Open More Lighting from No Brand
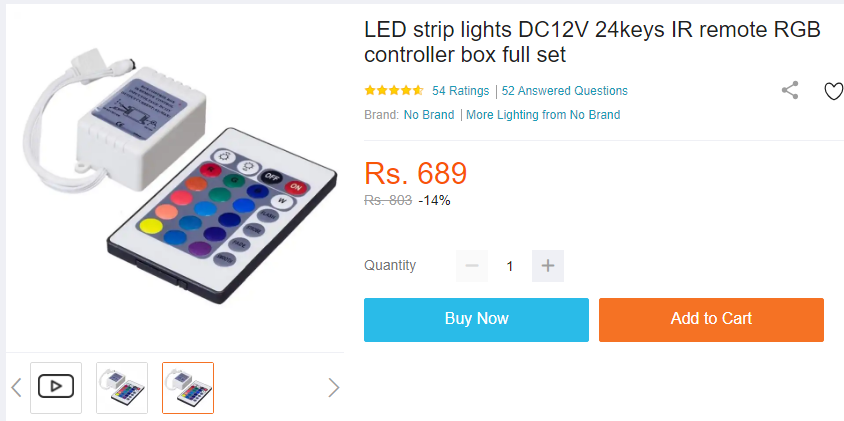 coord(543,115)
